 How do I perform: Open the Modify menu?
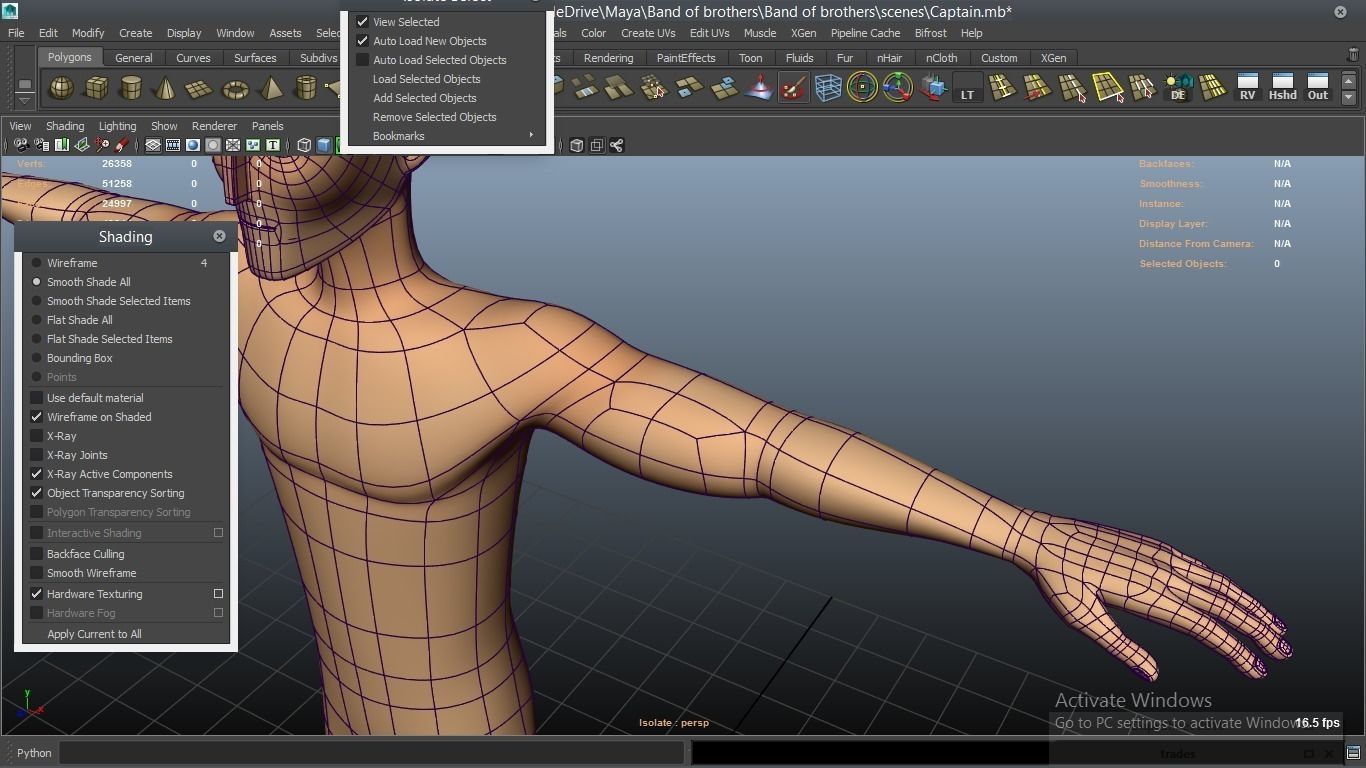click(x=88, y=33)
